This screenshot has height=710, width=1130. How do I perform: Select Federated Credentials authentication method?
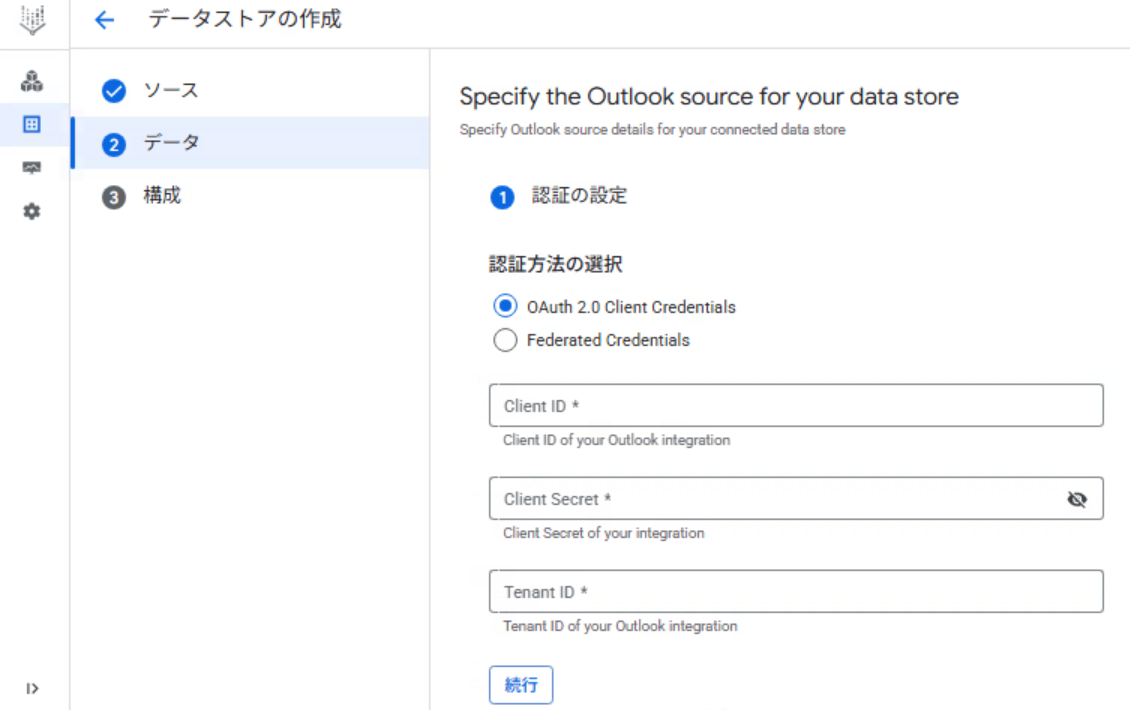pyautogui.click(x=505, y=340)
